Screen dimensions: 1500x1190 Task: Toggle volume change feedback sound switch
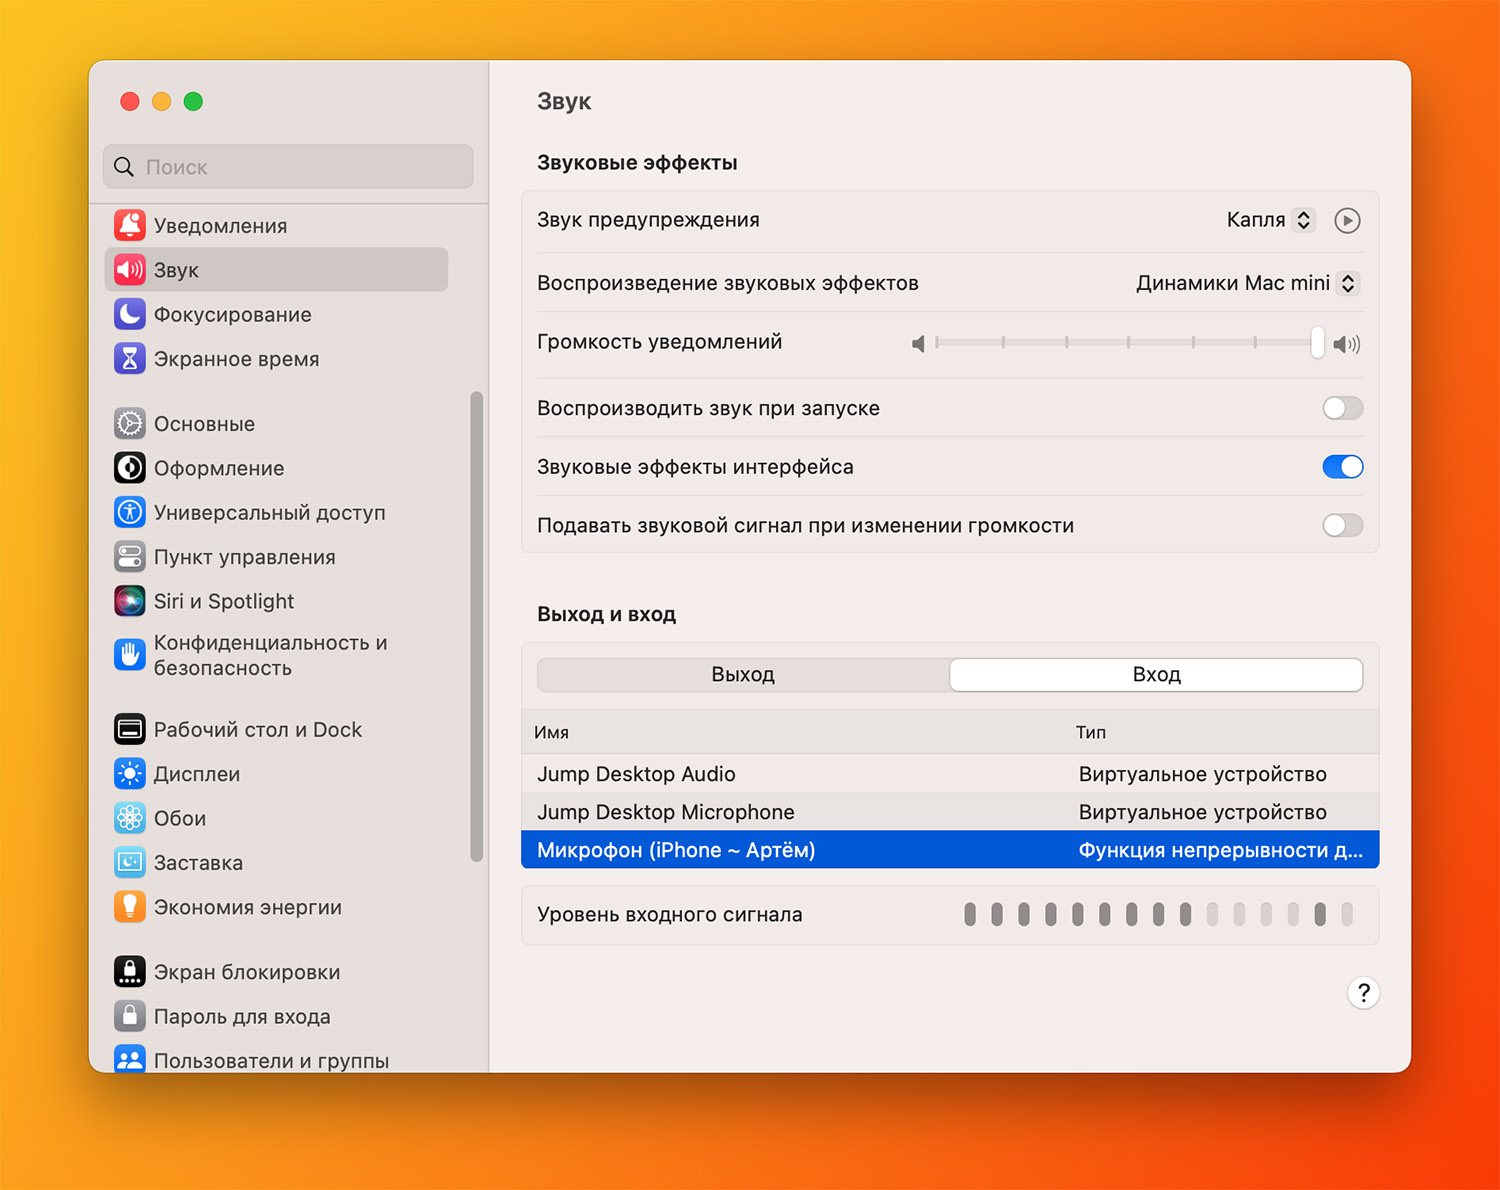1342,526
